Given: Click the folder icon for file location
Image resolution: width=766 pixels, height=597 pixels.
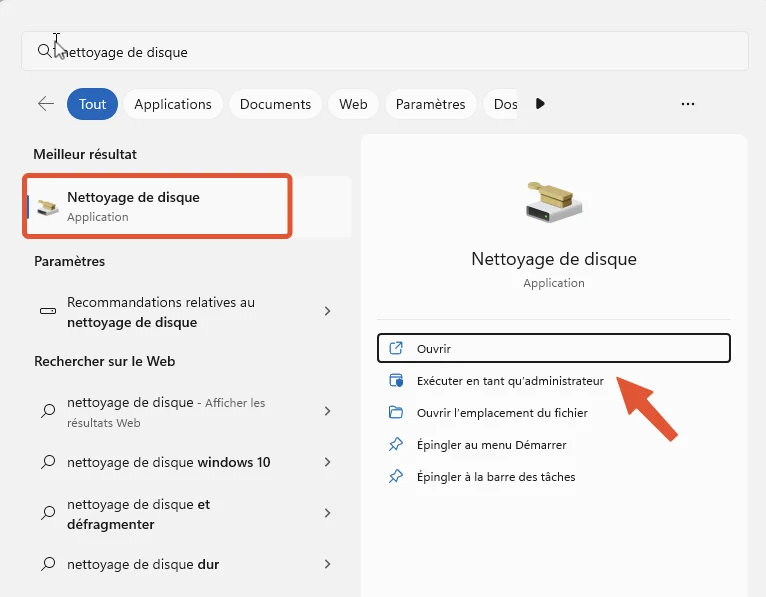Looking at the screenshot, I should 396,412.
